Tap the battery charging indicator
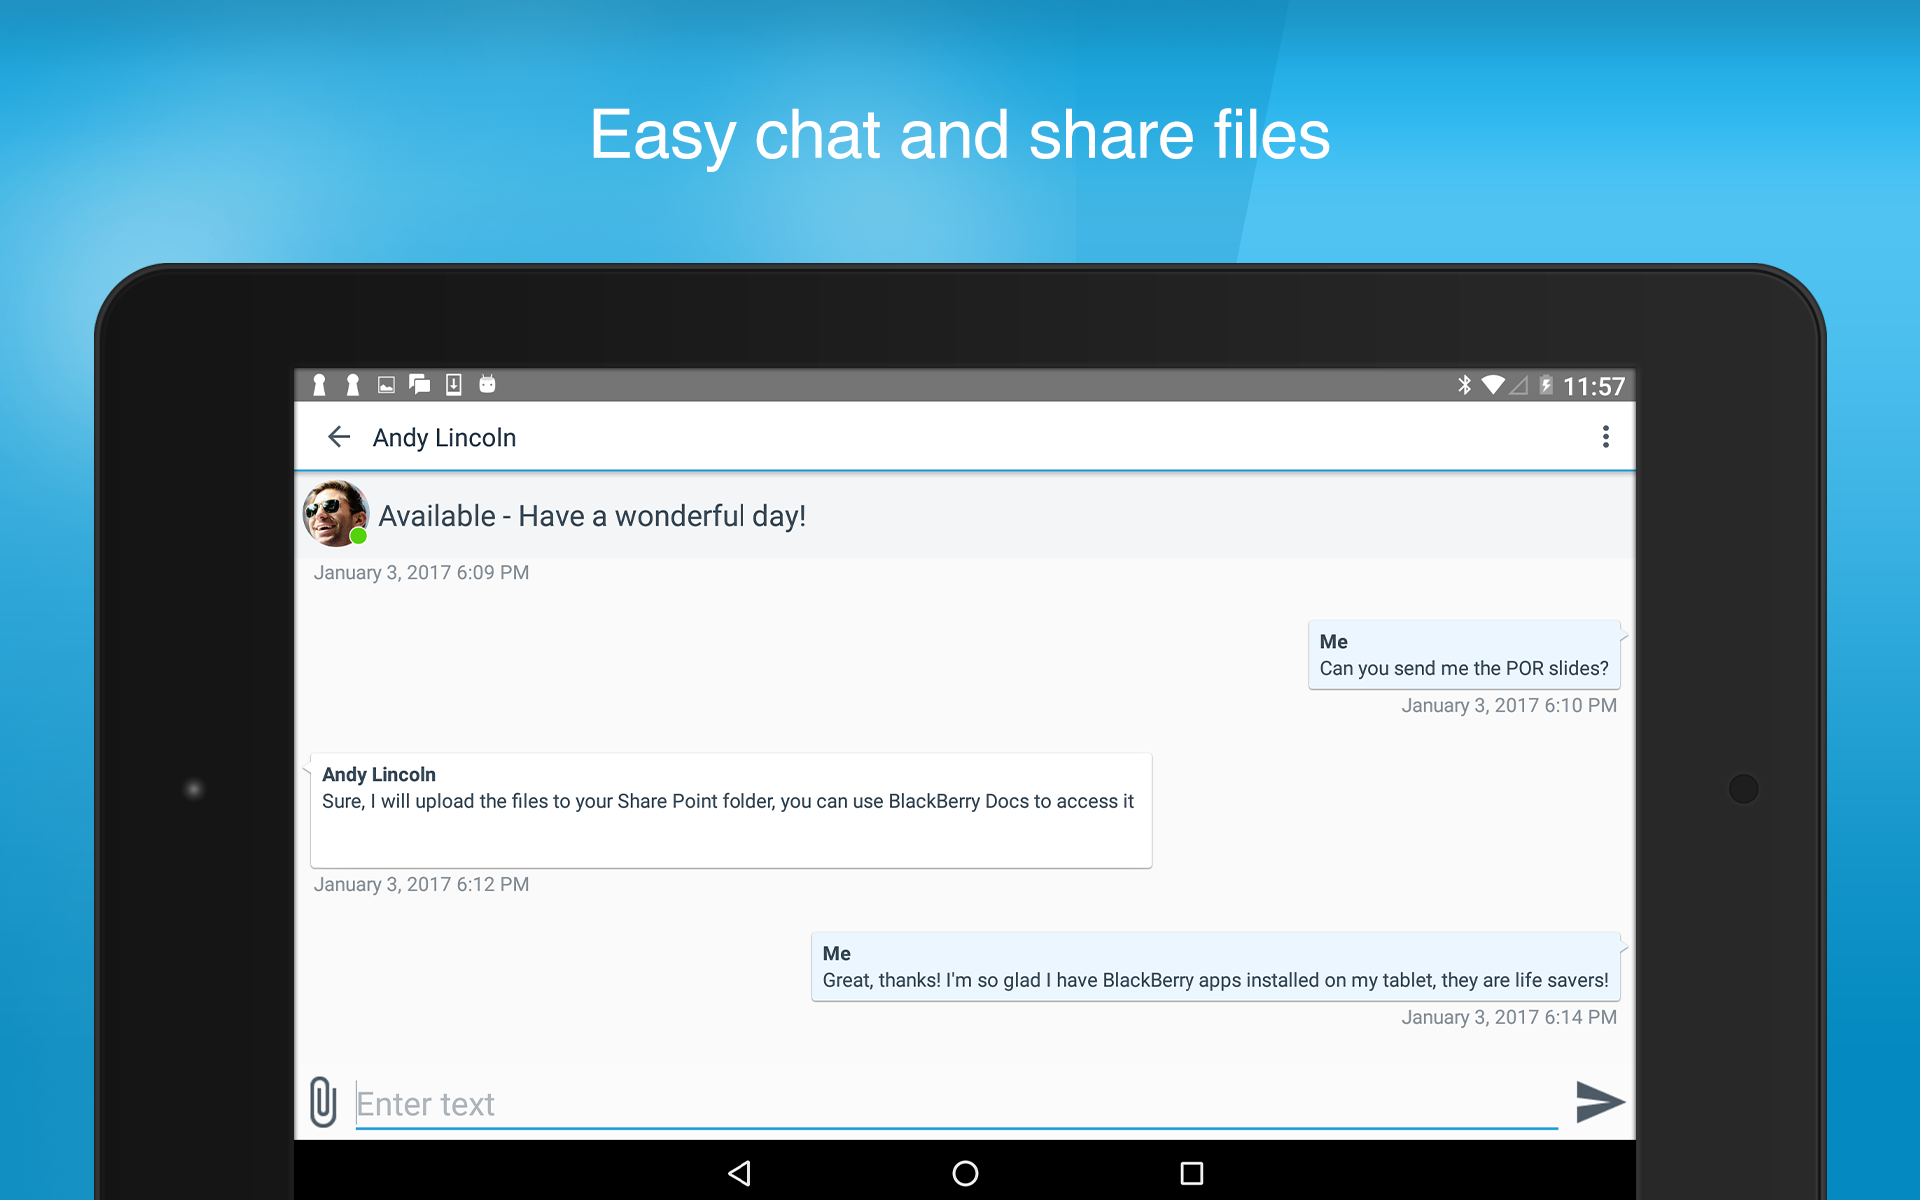The image size is (1920, 1200). [x=1545, y=384]
